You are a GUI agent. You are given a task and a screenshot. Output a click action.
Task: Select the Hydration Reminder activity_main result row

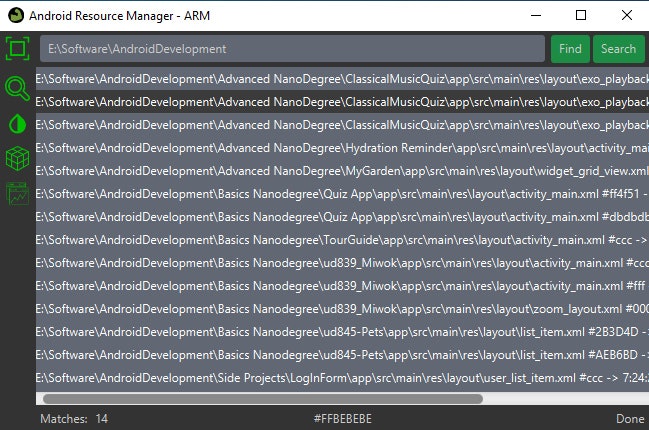point(342,148)
